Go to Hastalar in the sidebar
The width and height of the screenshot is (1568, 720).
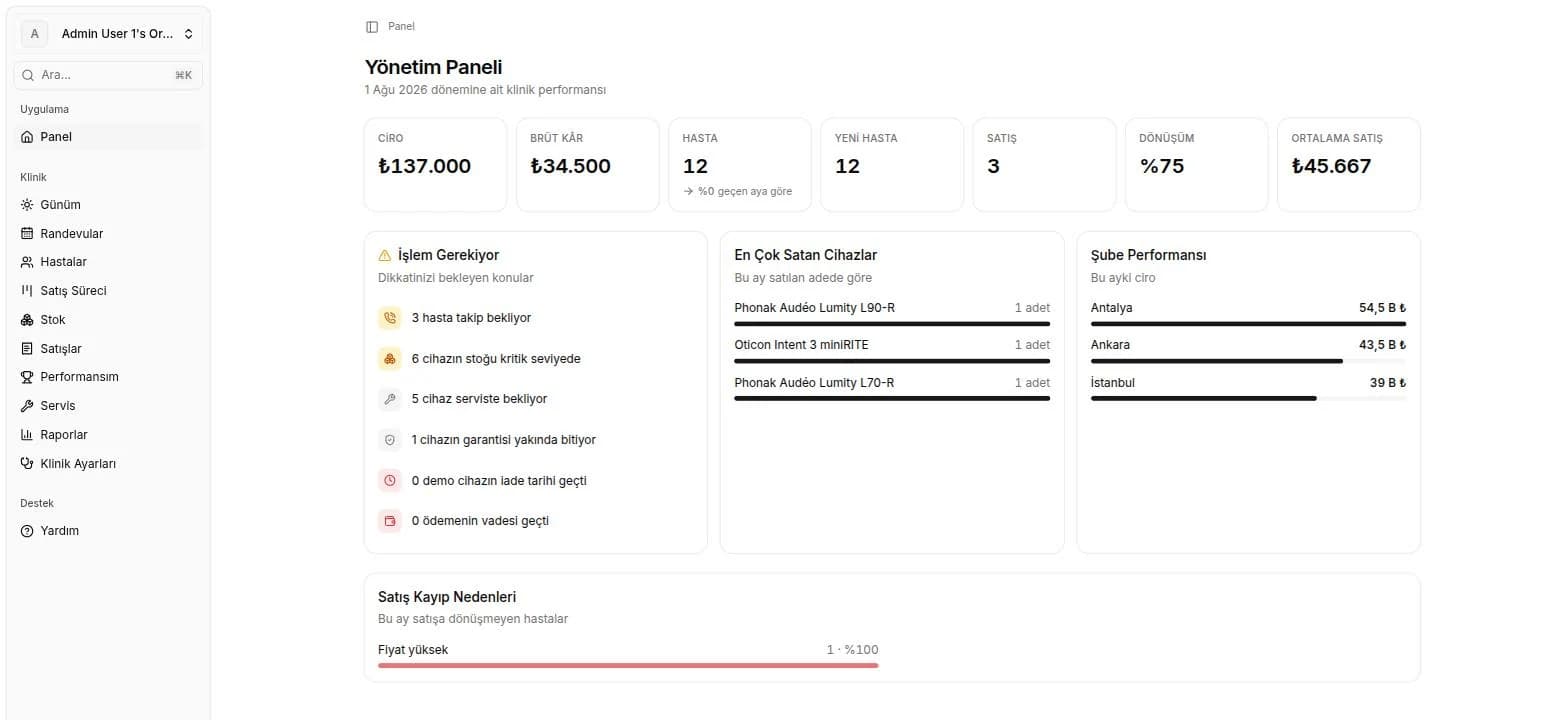coord(108,262)
